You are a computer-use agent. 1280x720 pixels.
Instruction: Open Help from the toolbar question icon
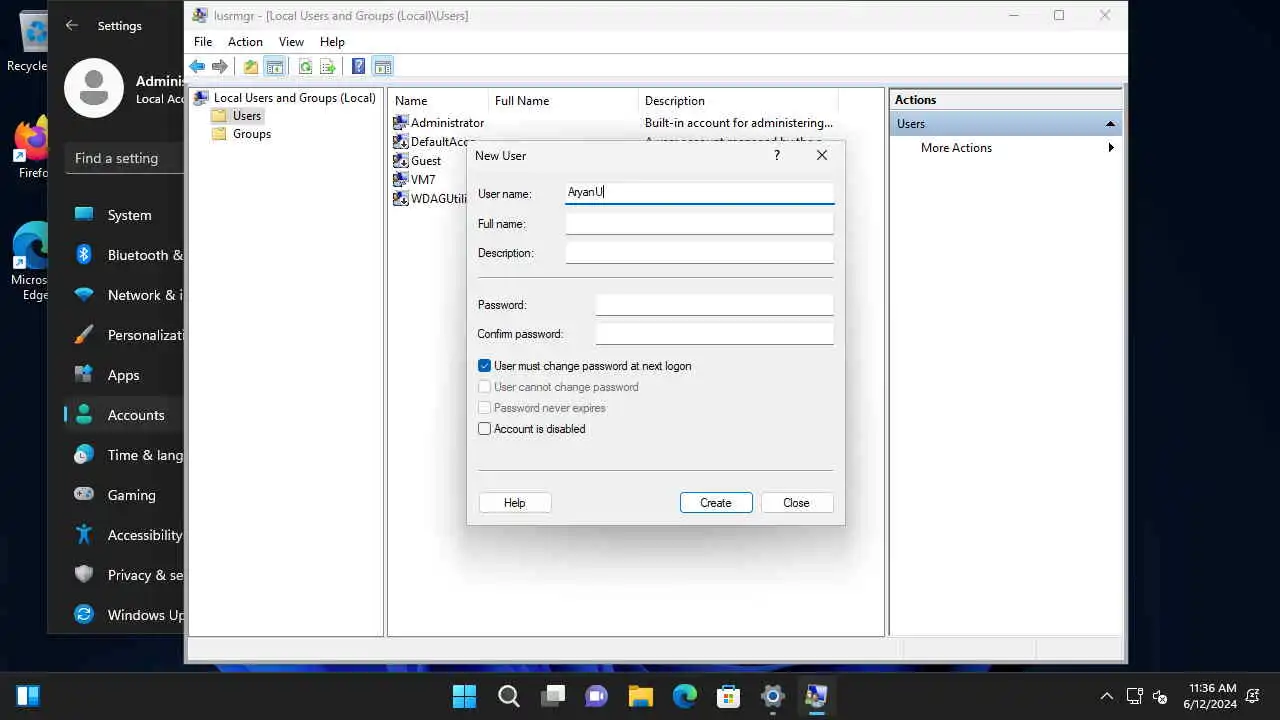(358, 67)
